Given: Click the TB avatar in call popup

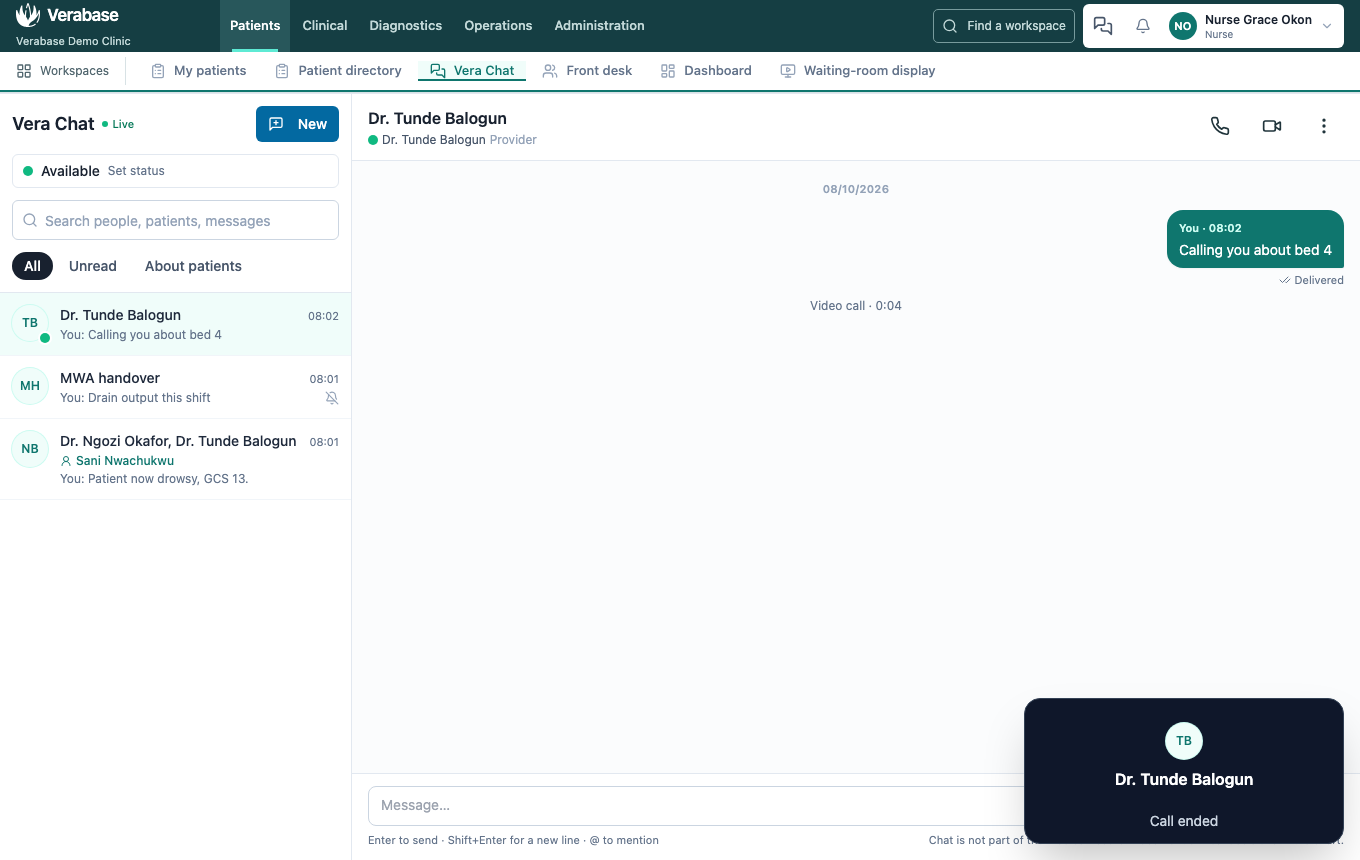Looking at the screenshot, I should [x=1184, y=741].
